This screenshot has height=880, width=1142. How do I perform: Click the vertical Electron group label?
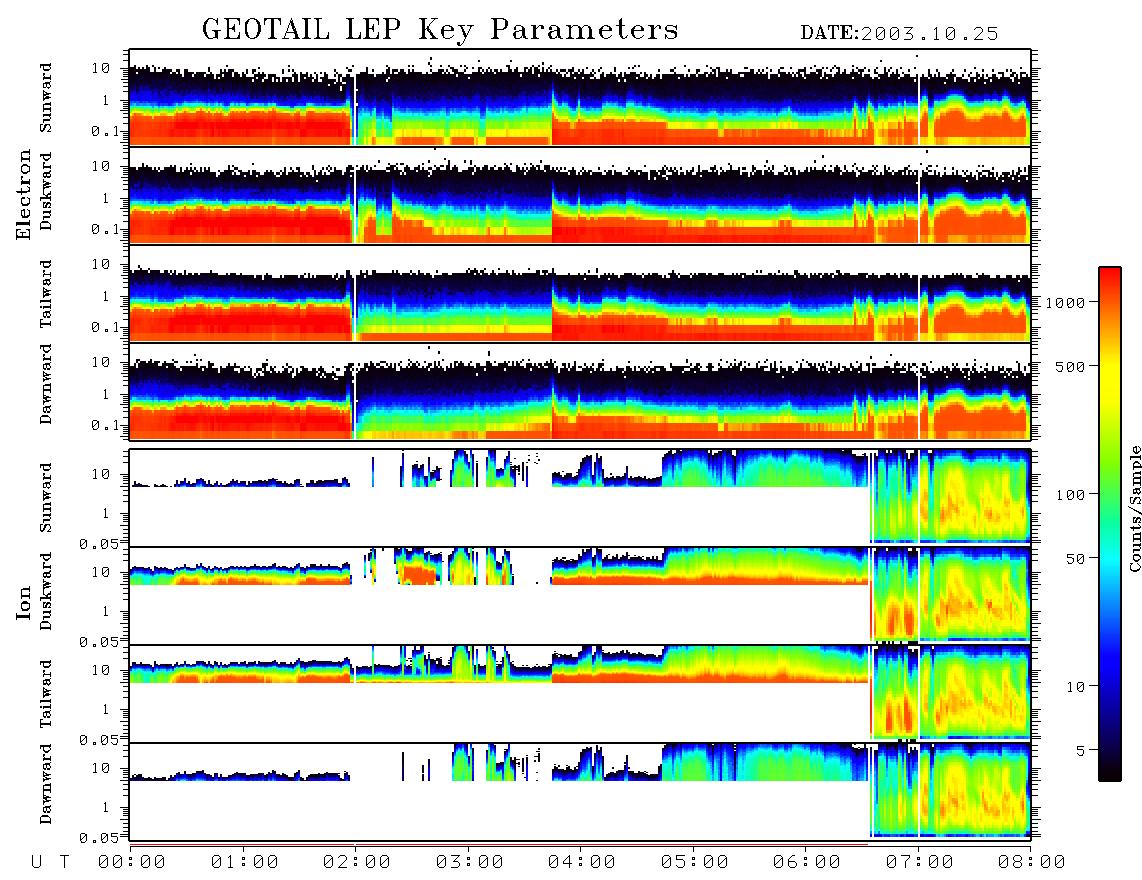coord(24,194)
